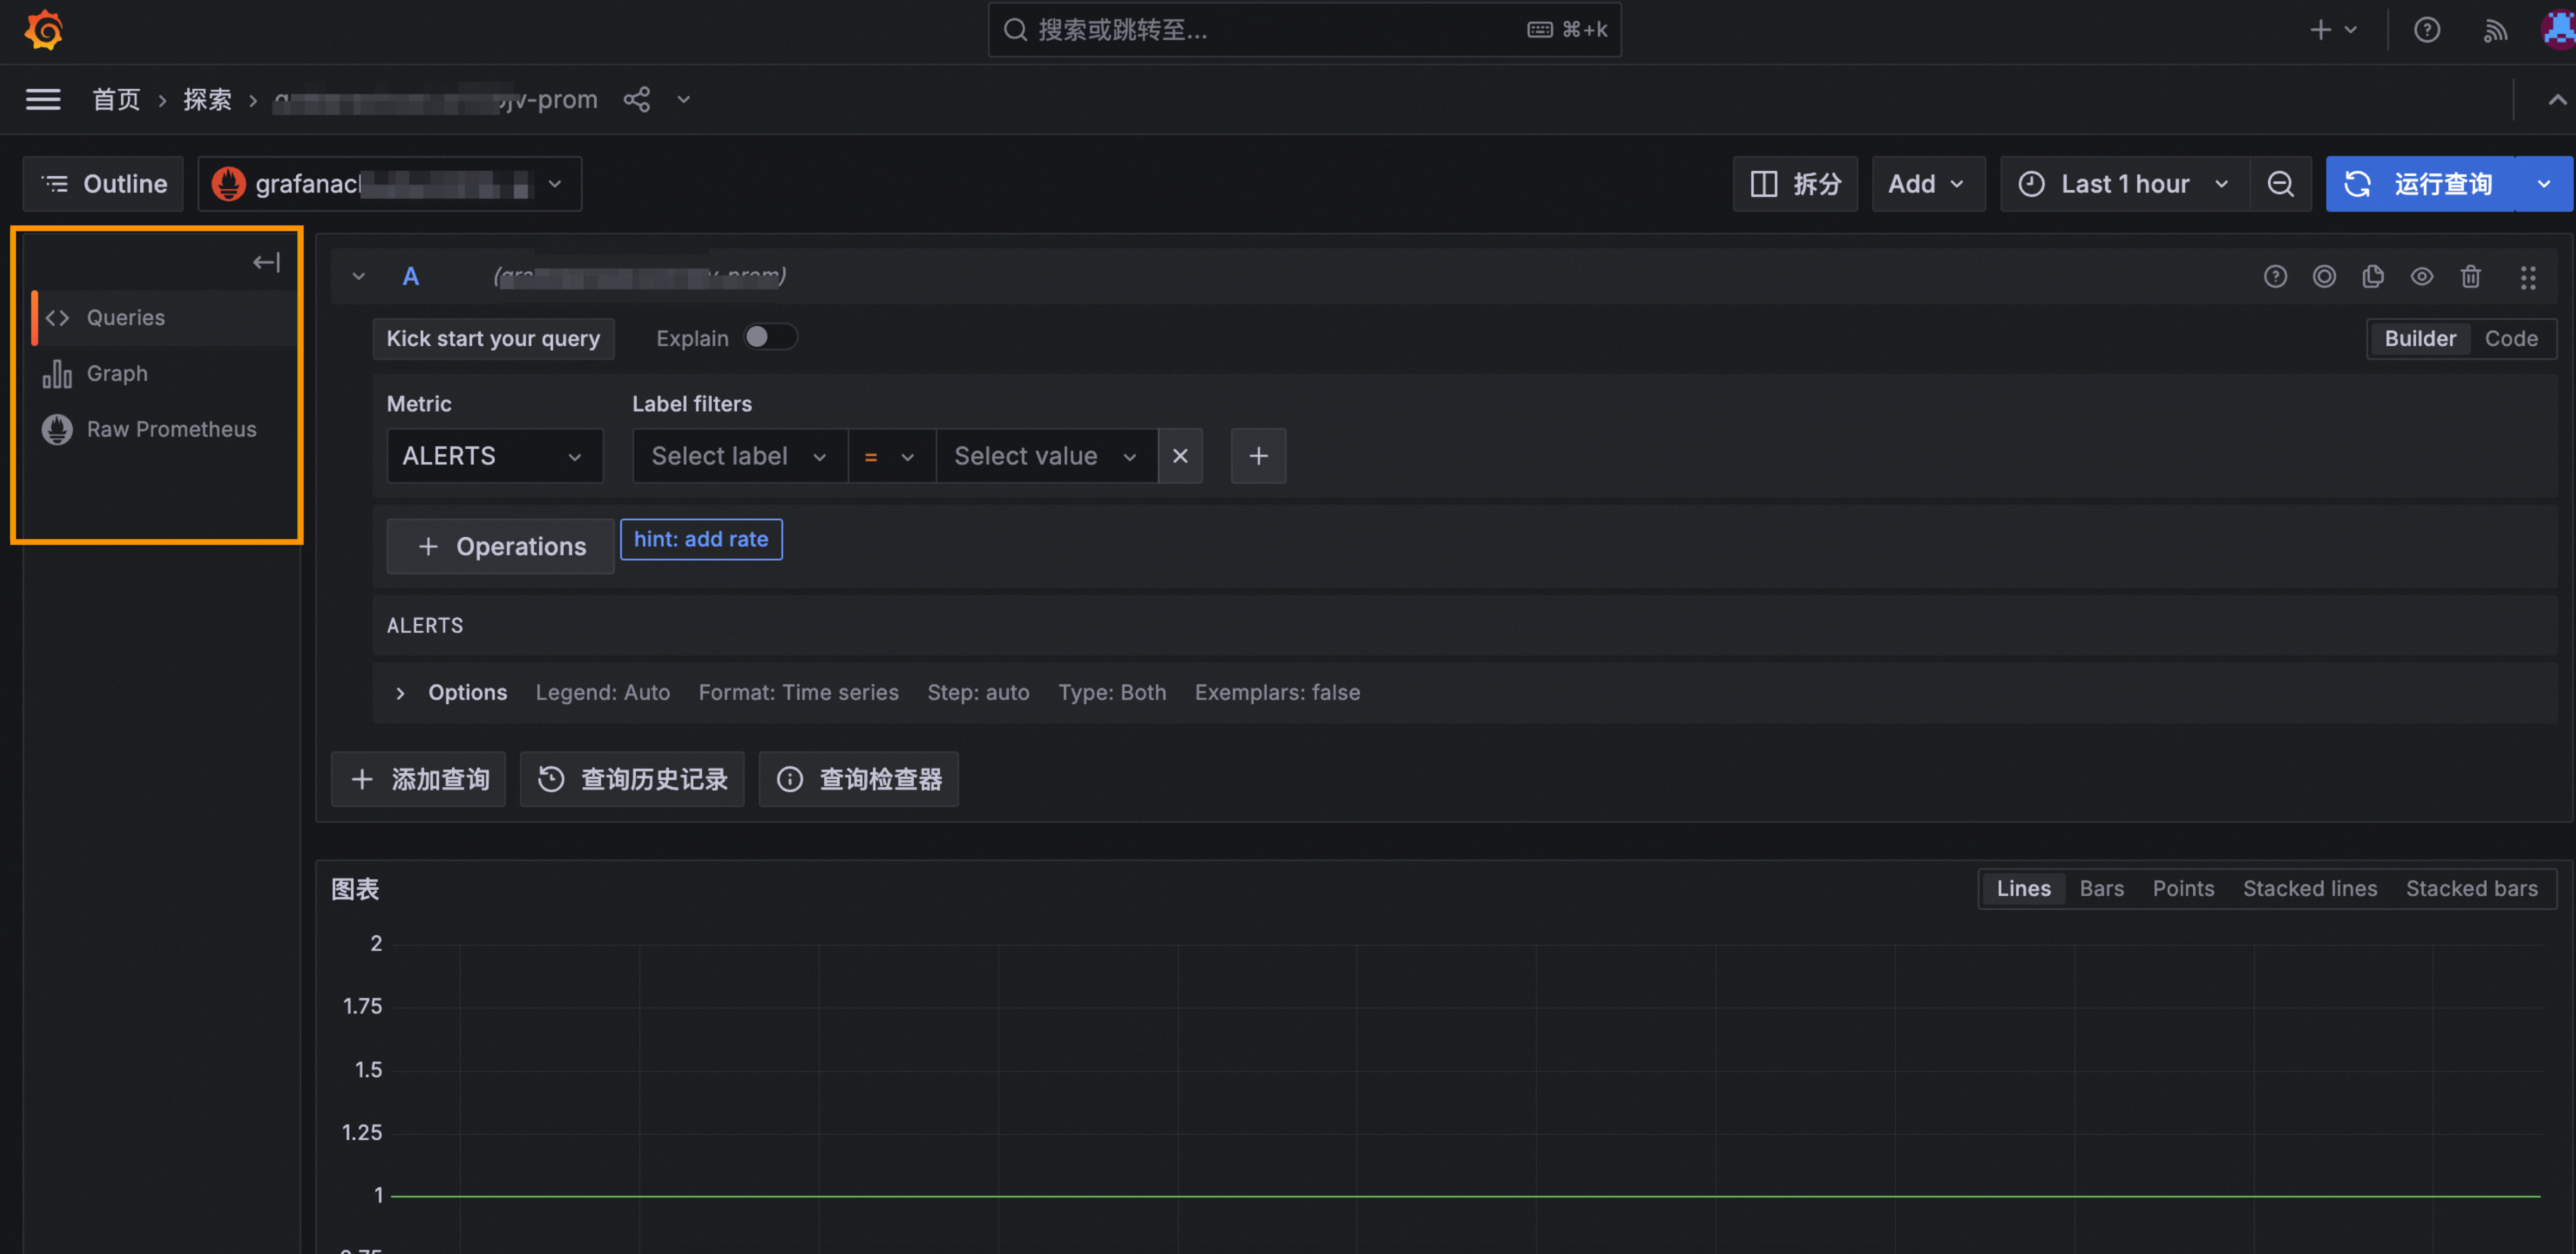The height and width of the screenshot is (1254, 2576).
Task: Toggle the Explain switch
Action: pos(770,338)
